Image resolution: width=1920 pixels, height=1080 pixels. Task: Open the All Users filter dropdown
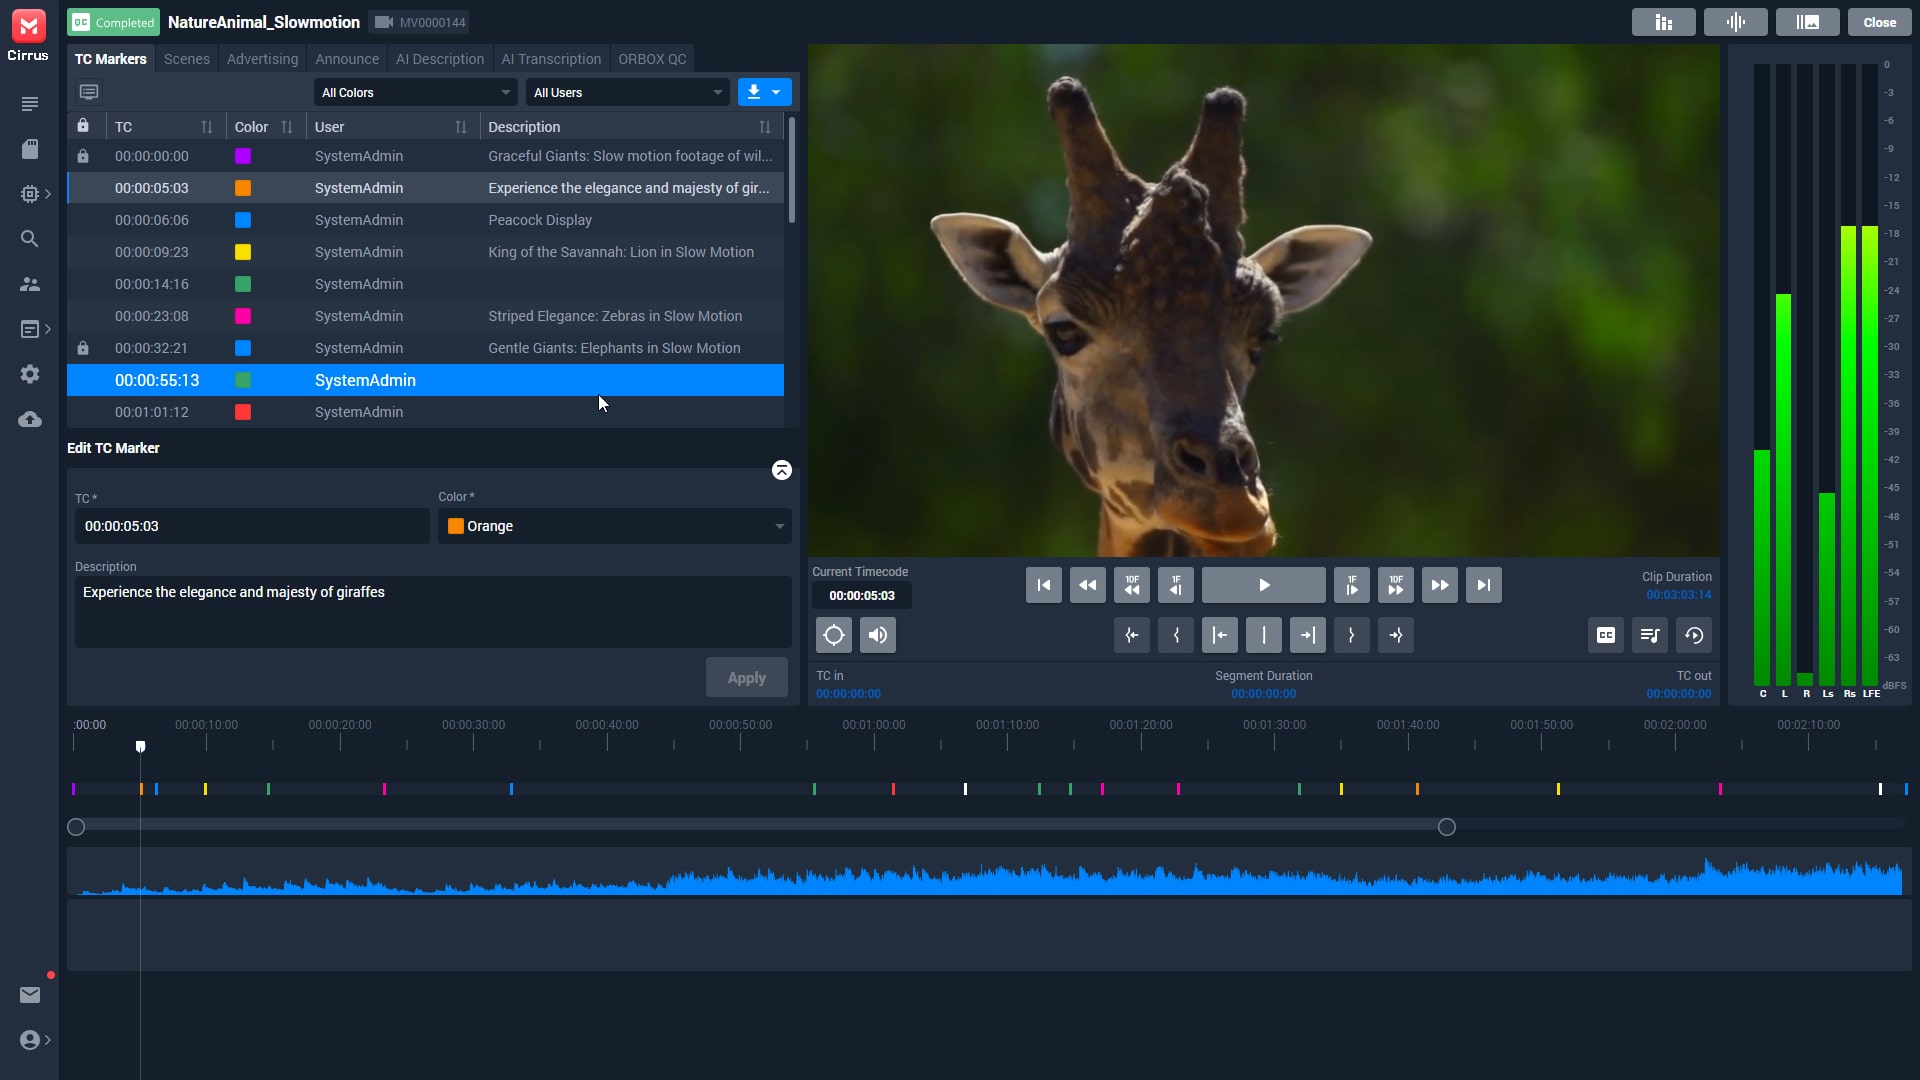[627, 92]
